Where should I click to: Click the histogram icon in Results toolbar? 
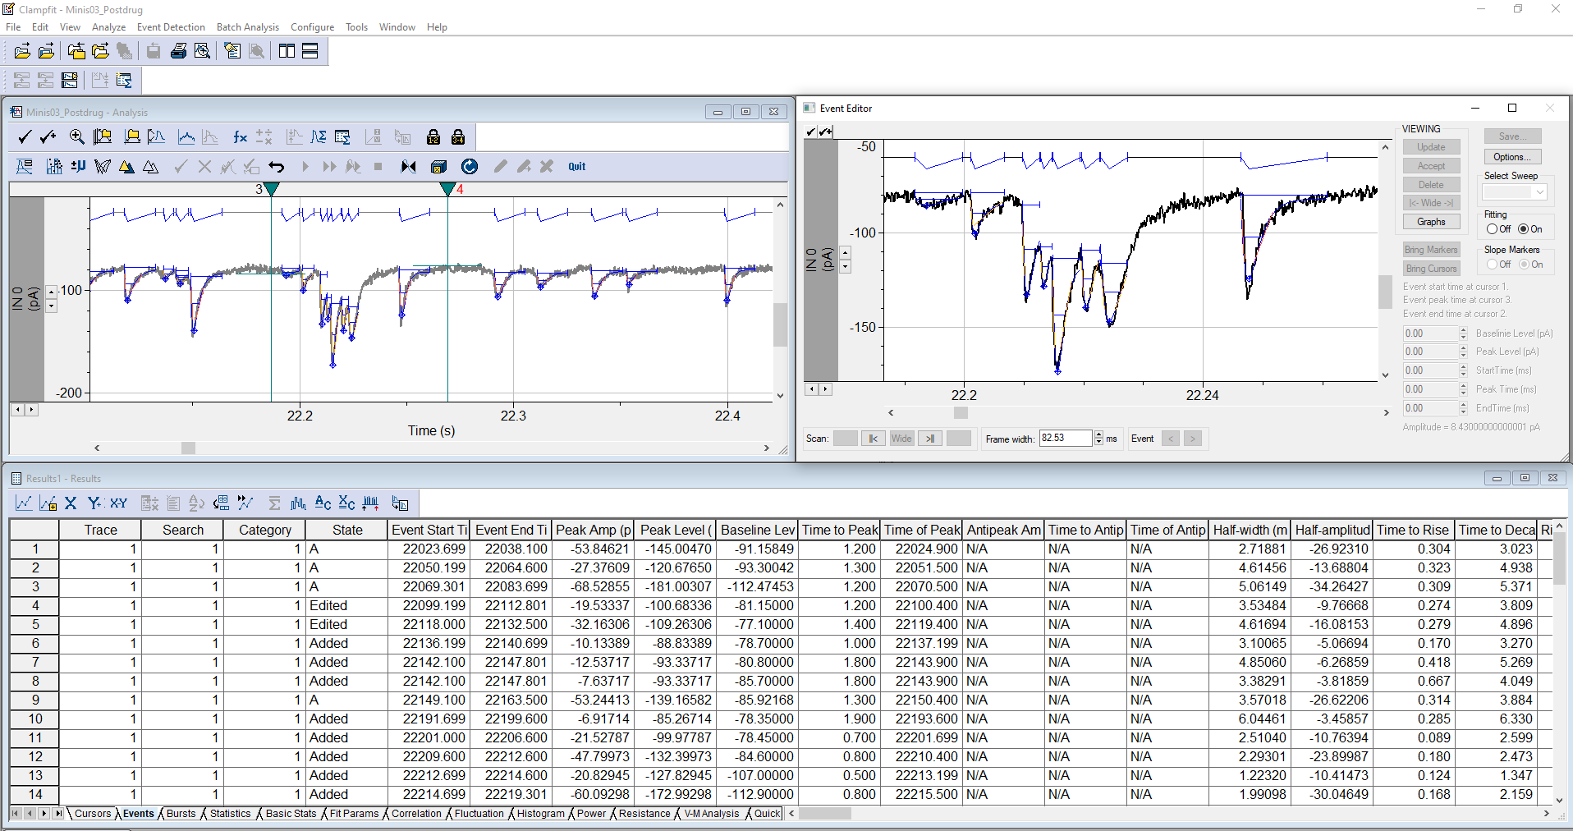pos(298,503)
